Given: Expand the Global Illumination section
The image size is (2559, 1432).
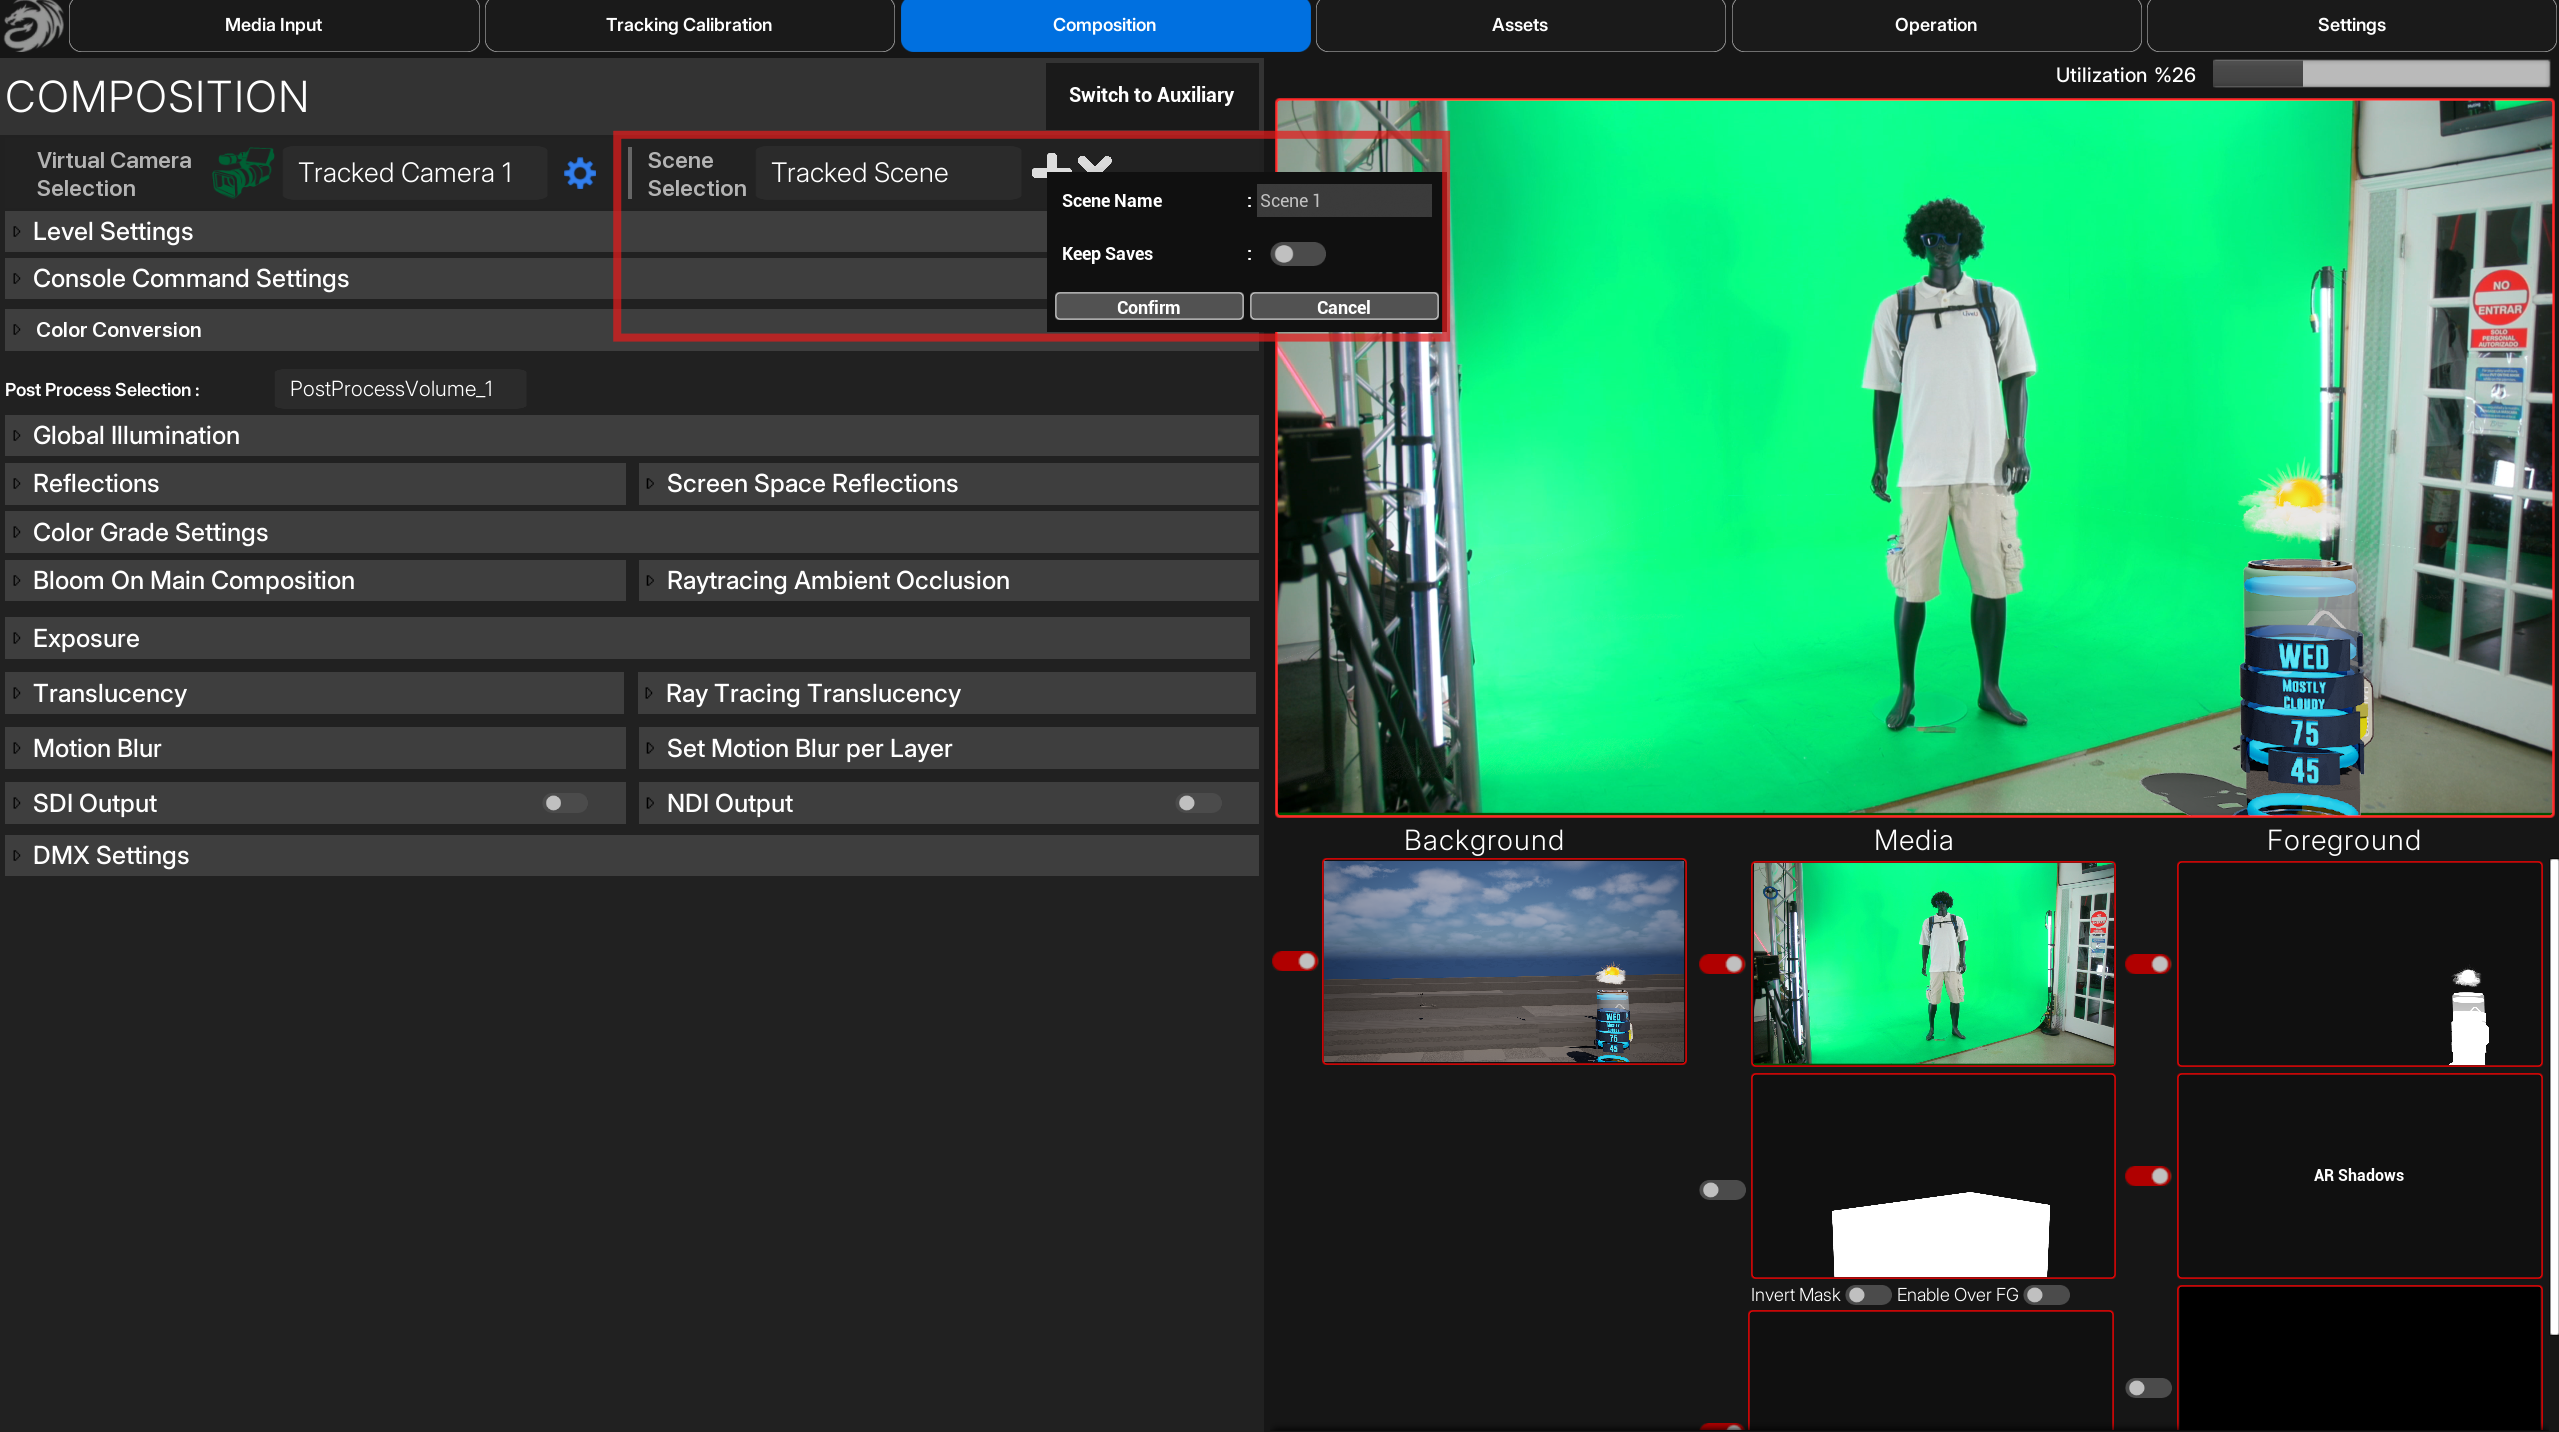Looking at the screenshot, I should 136,436.
